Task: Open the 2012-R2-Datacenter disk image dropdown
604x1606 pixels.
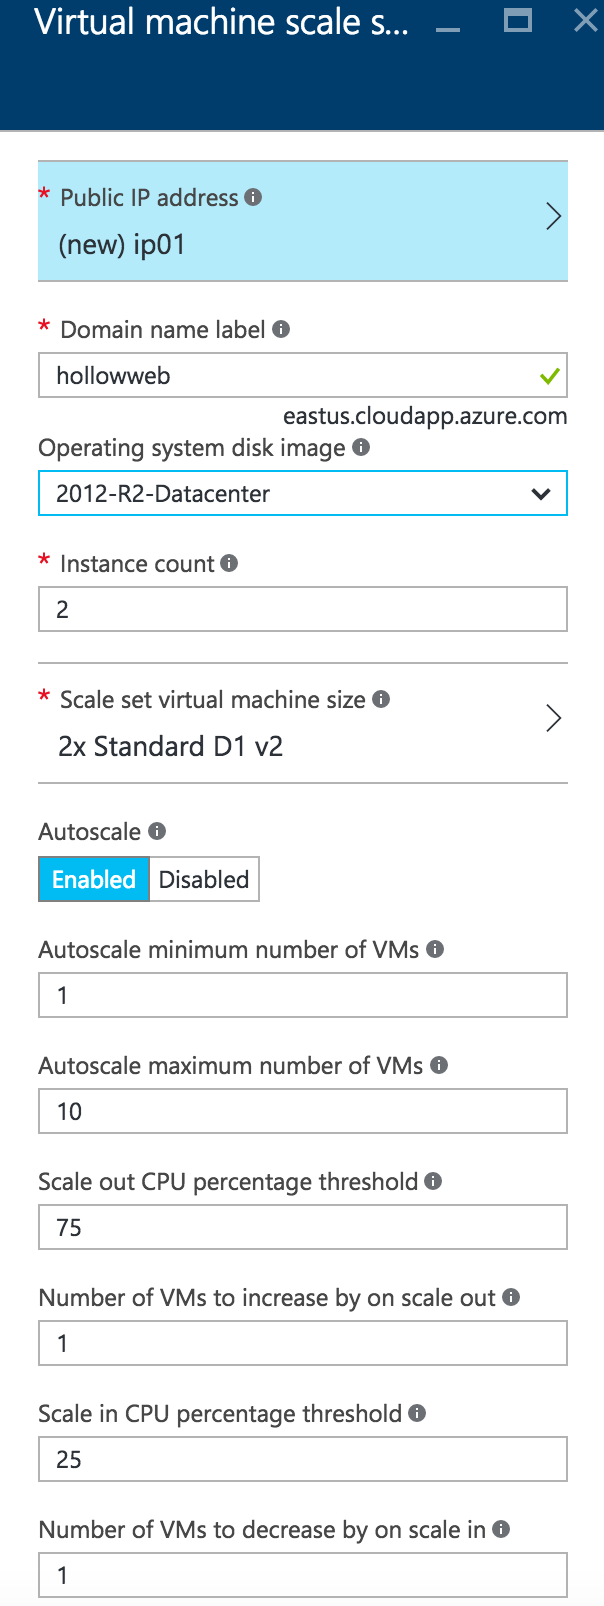Action: 302,494
